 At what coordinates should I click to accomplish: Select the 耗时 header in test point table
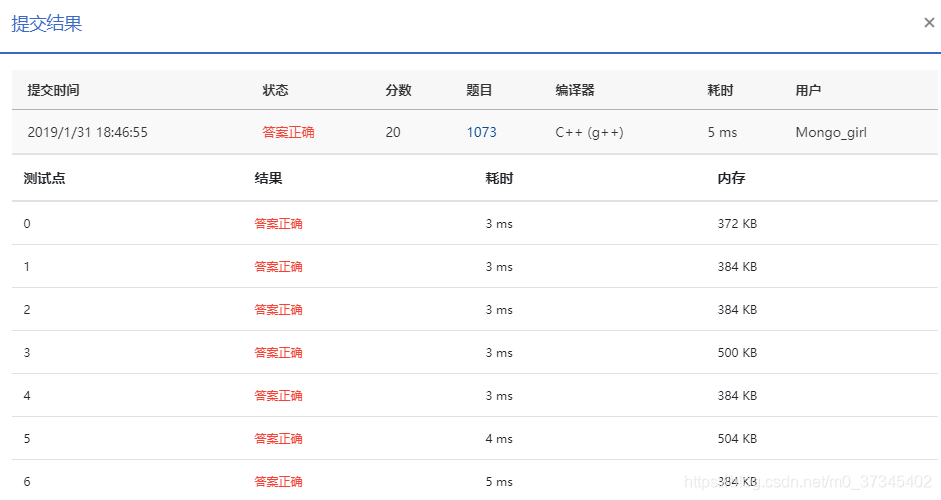tap(499, 178)
